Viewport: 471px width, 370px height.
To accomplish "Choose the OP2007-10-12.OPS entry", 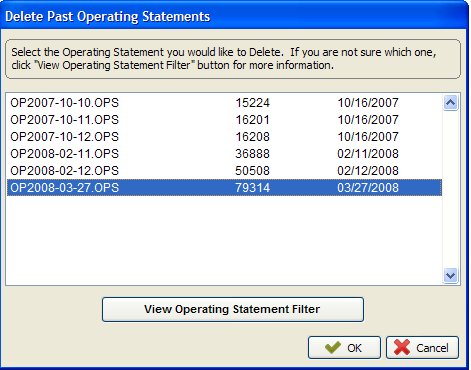I will (x=224, y=137).
